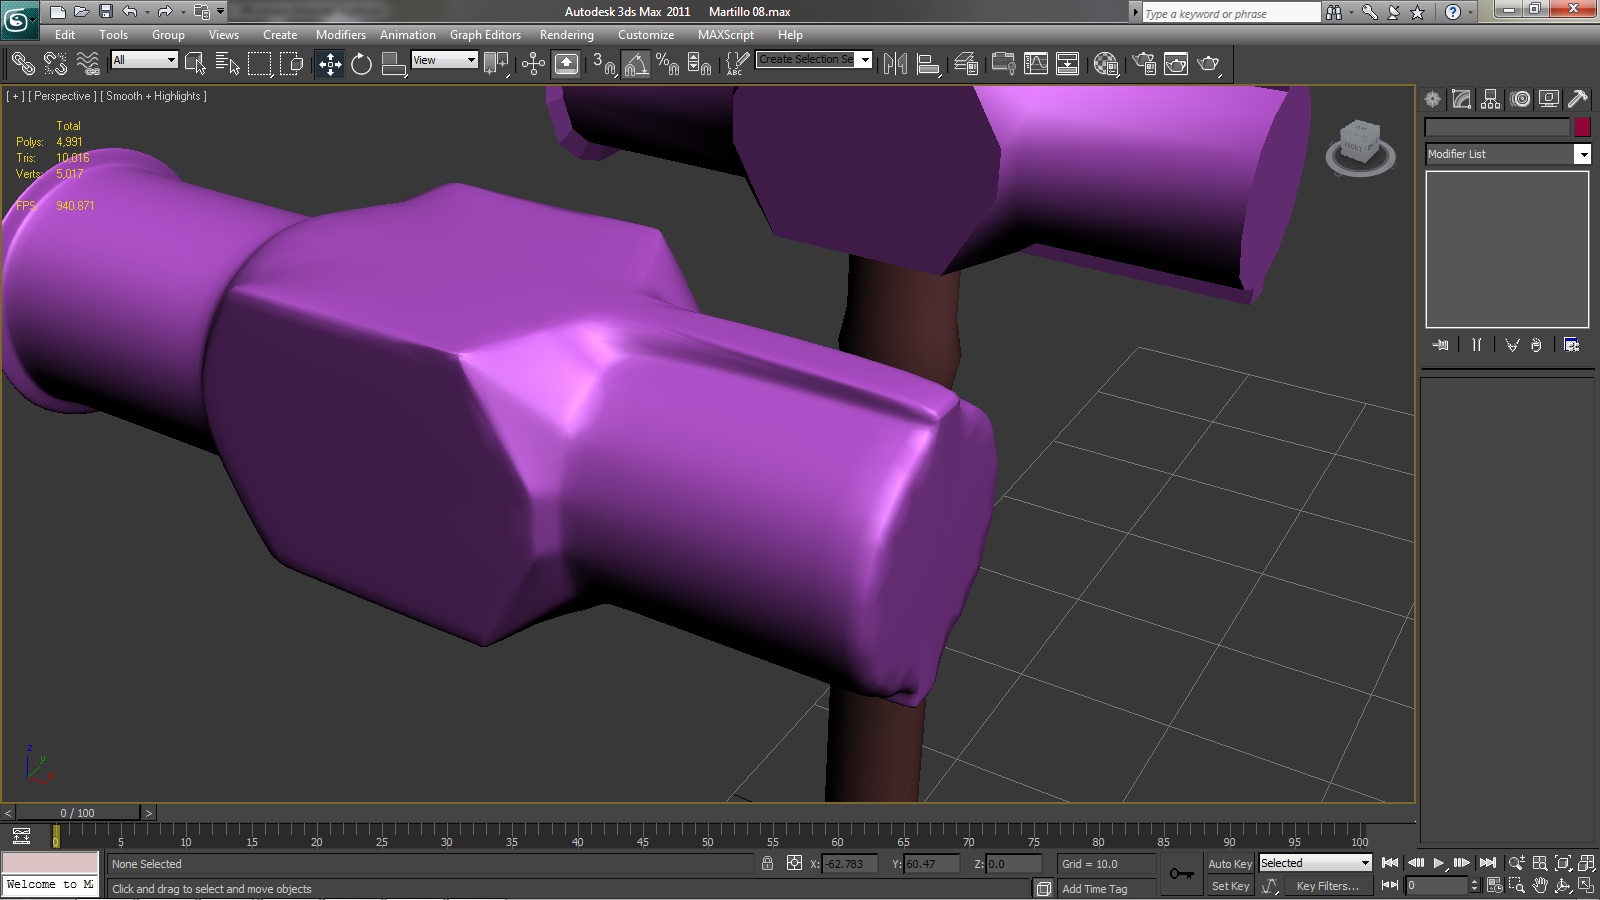The image size is (1600, 900).
Task: Open the Graph Editors menu
Action: (485, 34)
